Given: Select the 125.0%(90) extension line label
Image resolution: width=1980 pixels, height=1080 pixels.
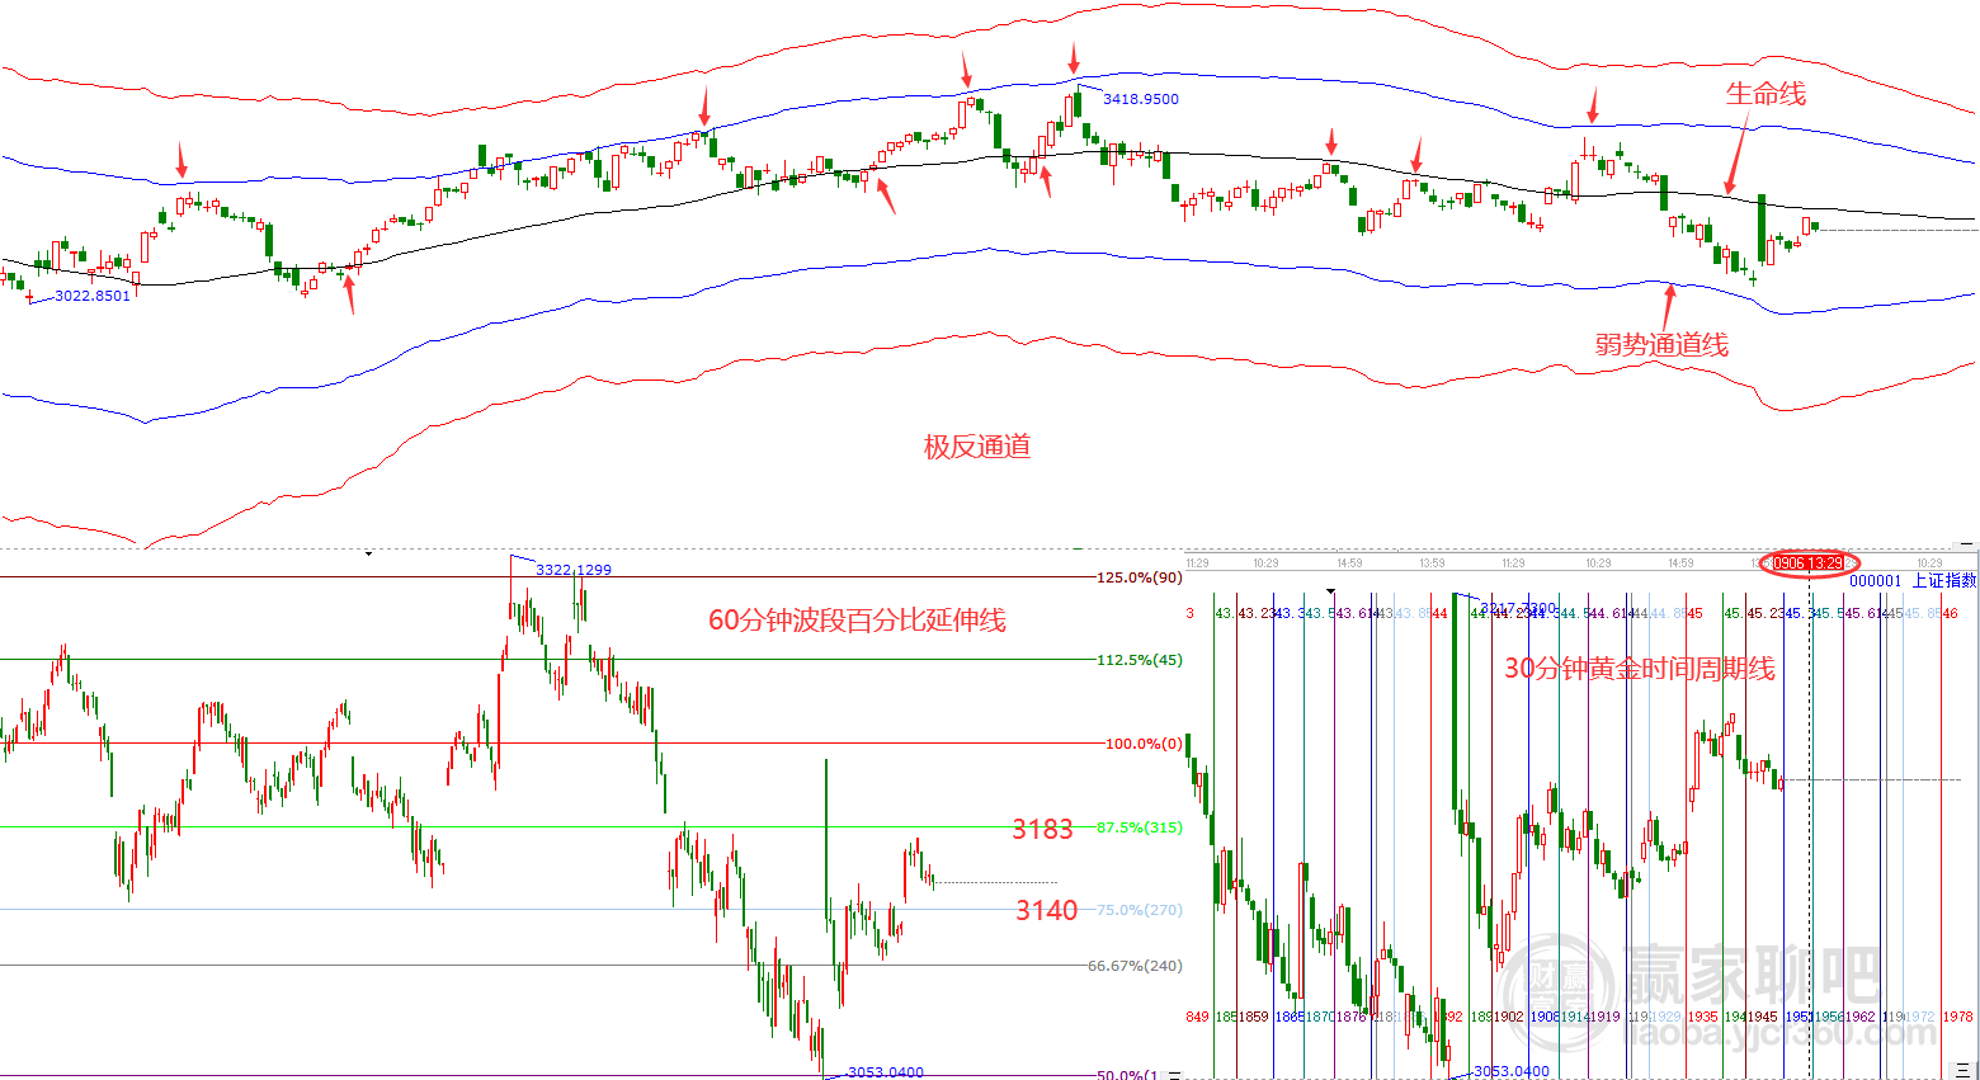Looking at the screenshot, I should (x=1139, y=577).
